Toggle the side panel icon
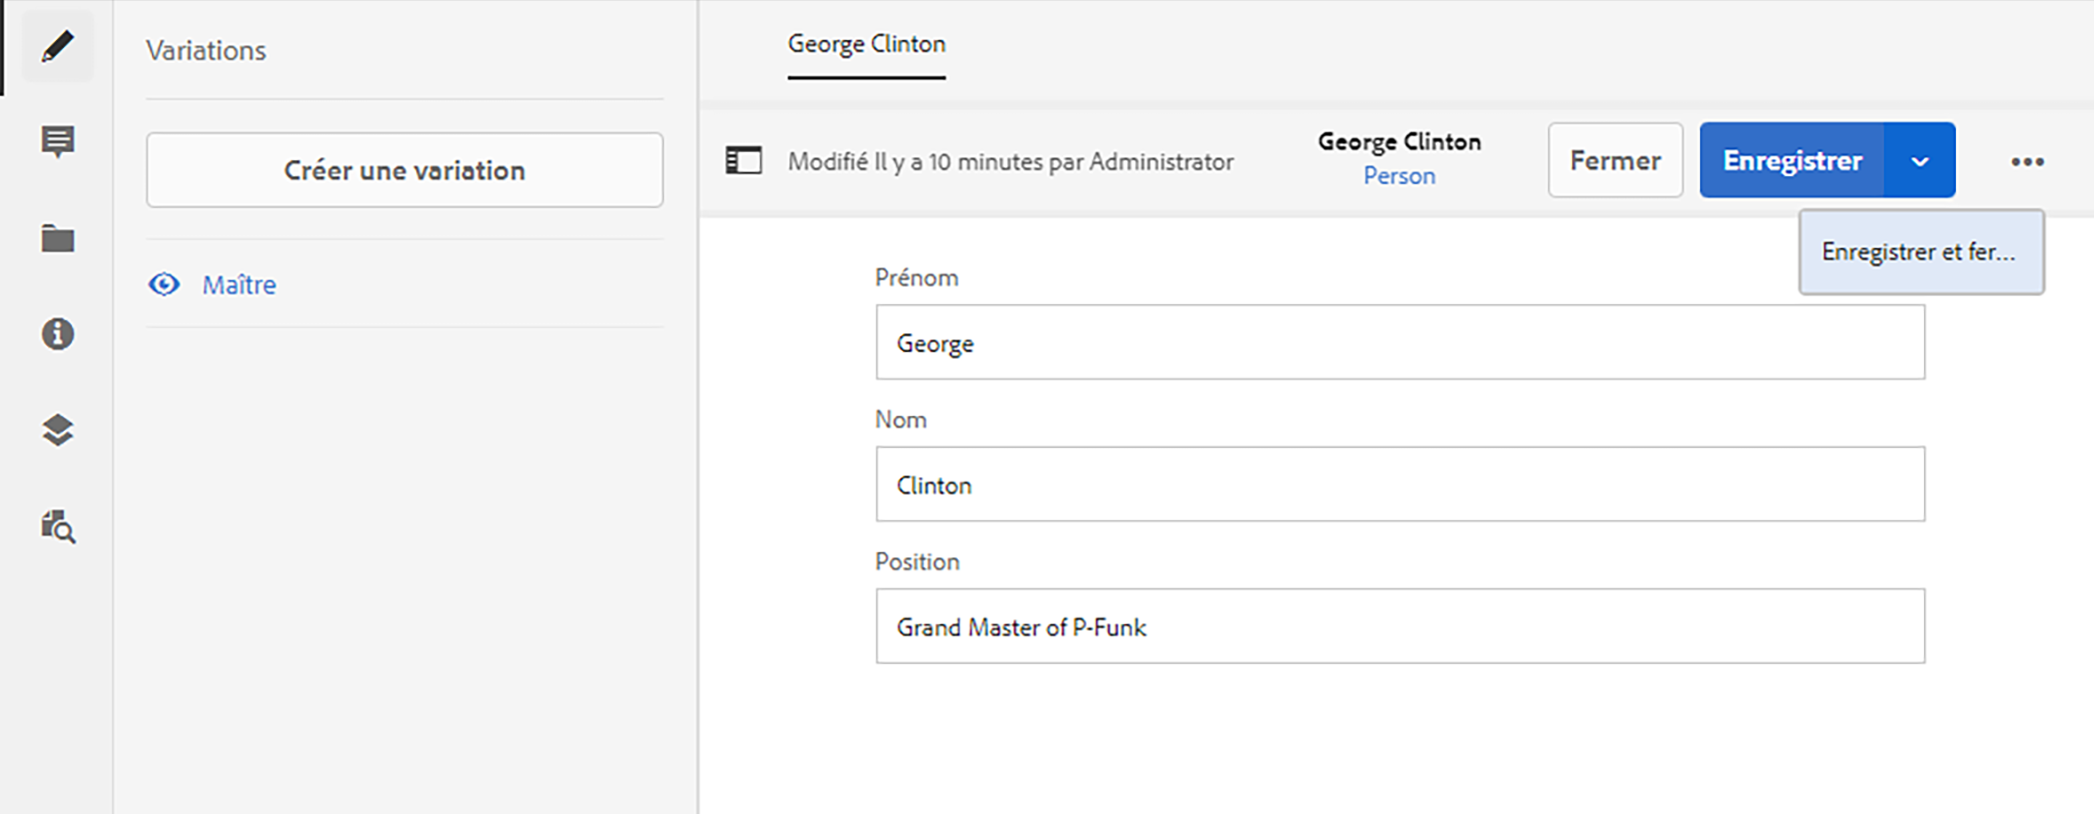This screenshot has height=814, width=2094. tap(743, 161)
